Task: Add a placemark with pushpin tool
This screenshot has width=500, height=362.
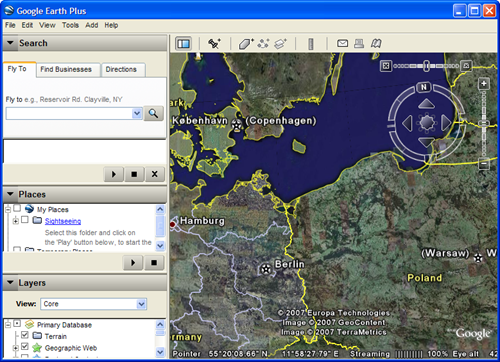Action: click(214, 43)
